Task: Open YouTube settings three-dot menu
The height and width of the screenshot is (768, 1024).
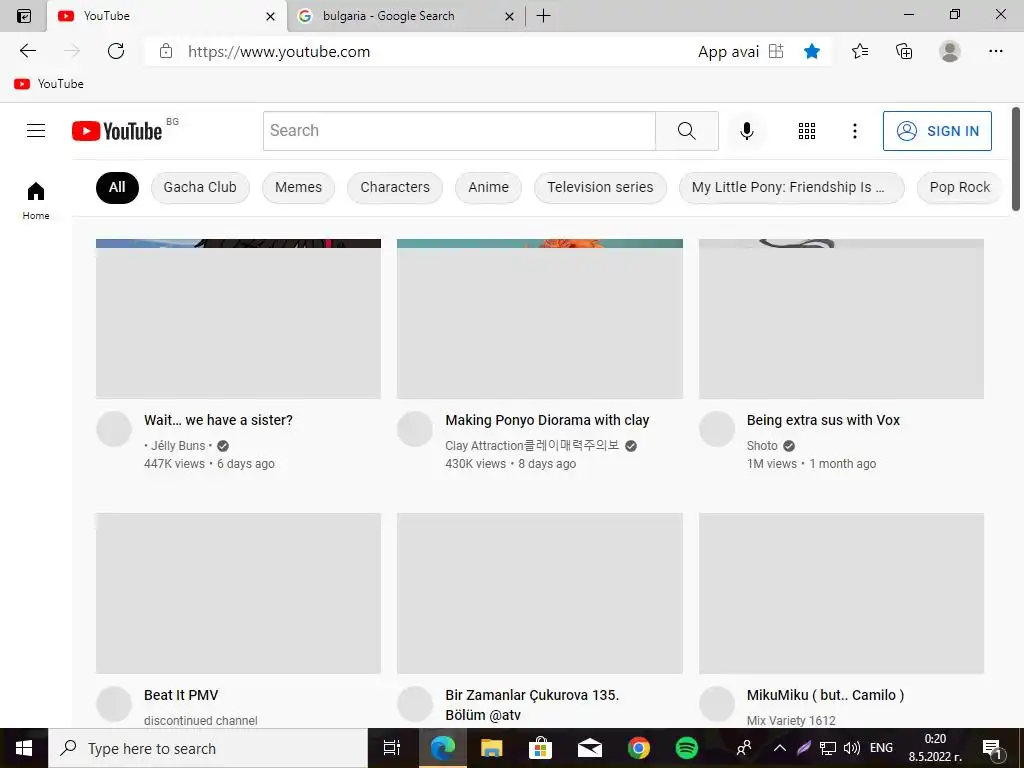Action: [x=854, y=131]
